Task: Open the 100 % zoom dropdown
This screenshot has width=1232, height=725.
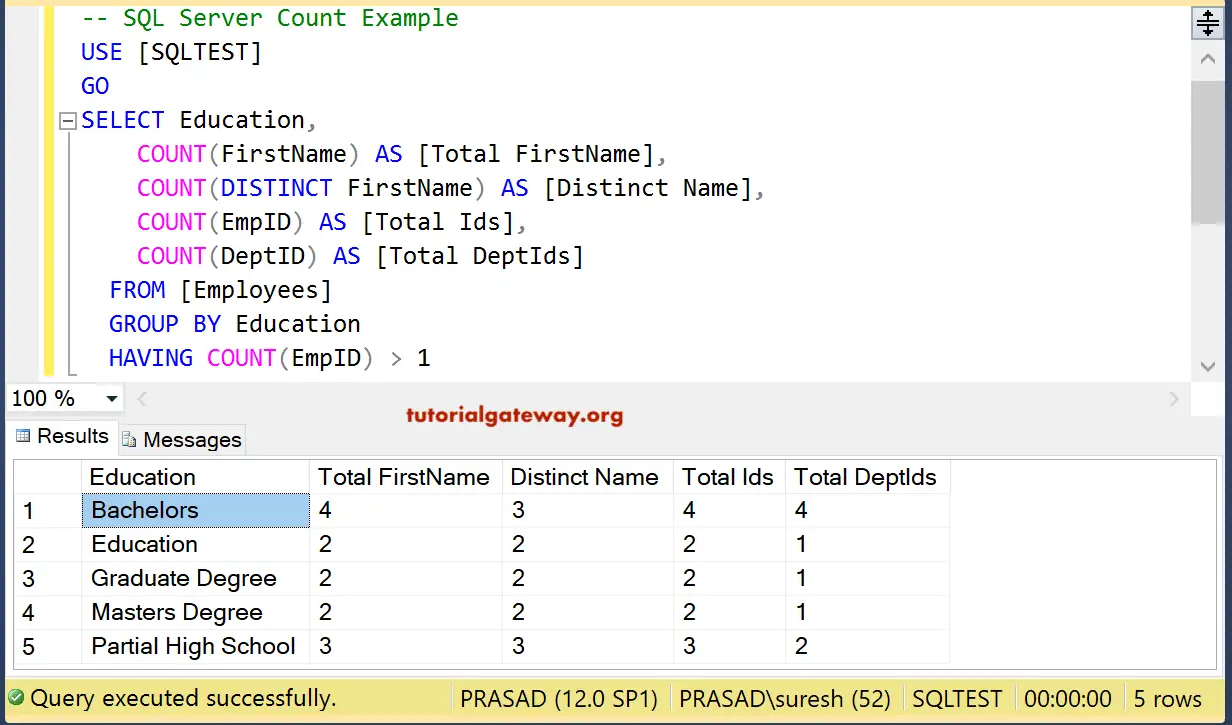Action: (x=112, y=398)
